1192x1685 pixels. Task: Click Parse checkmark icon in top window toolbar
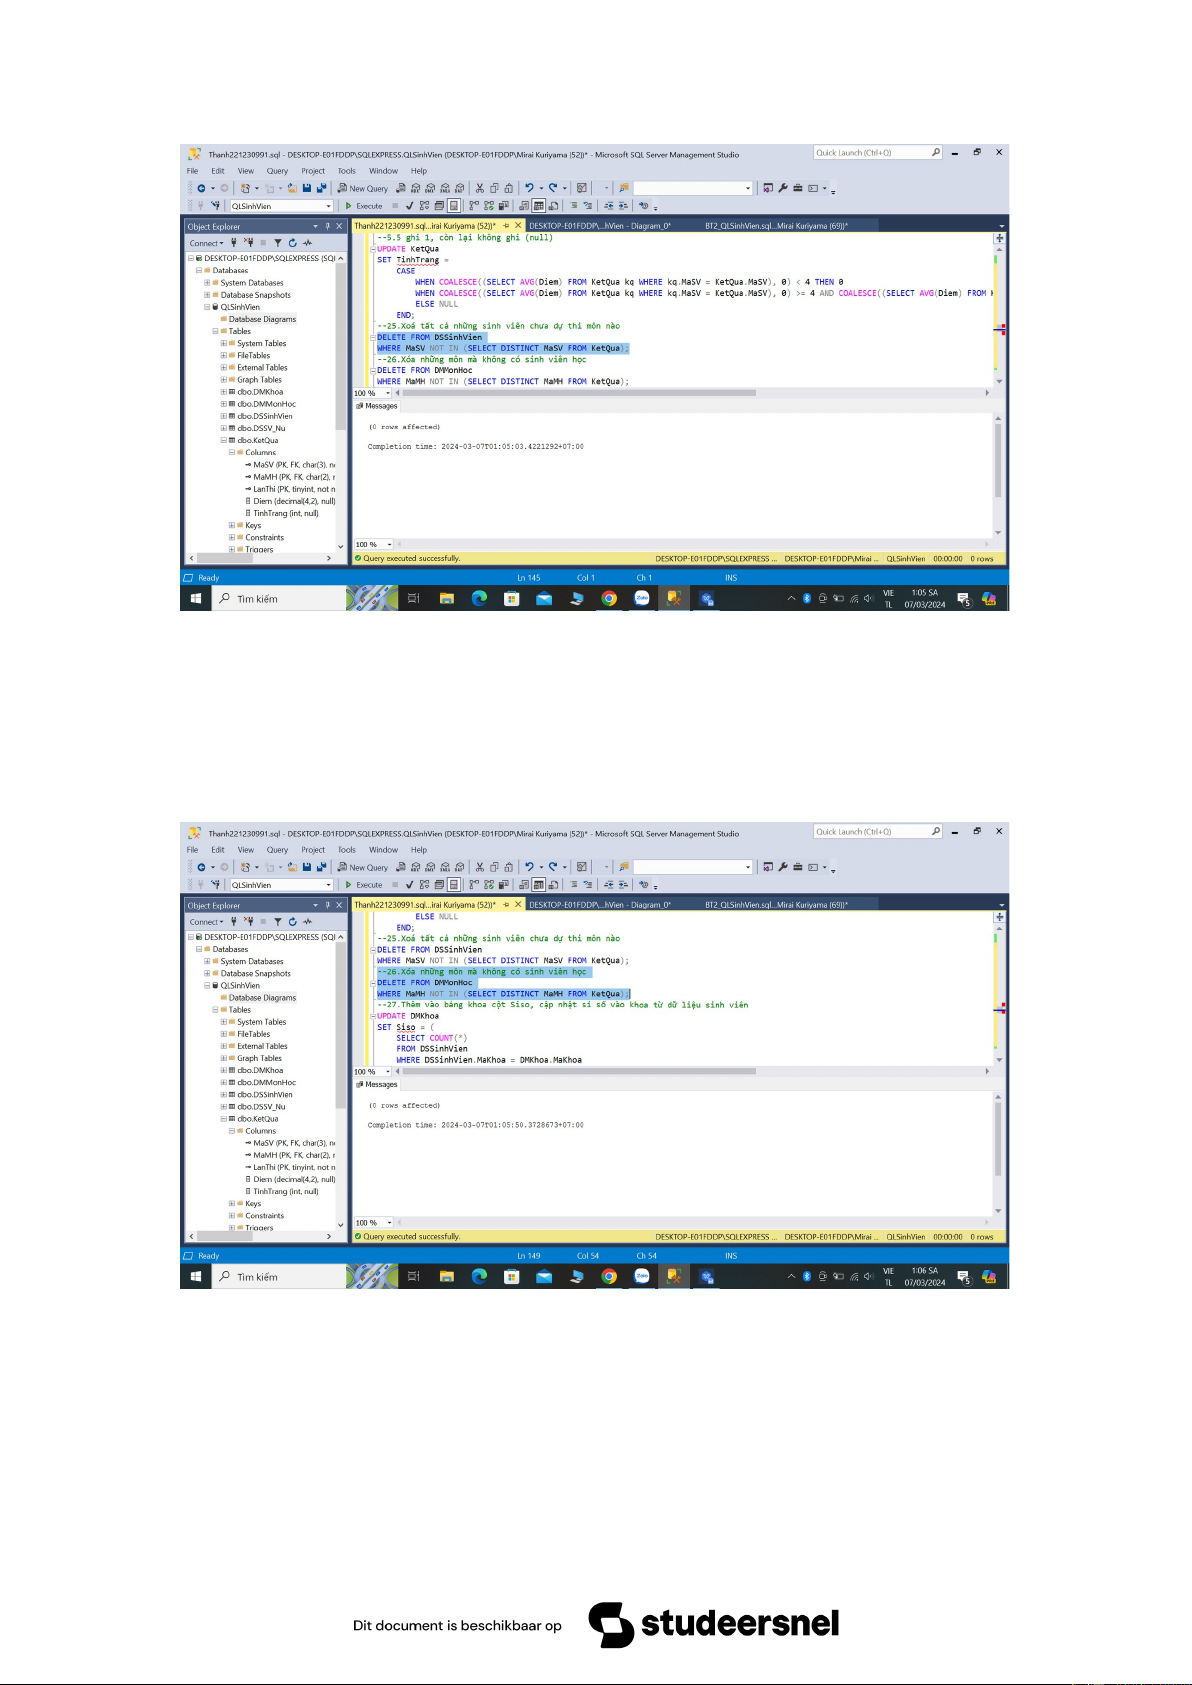click(x=409, y=206)
